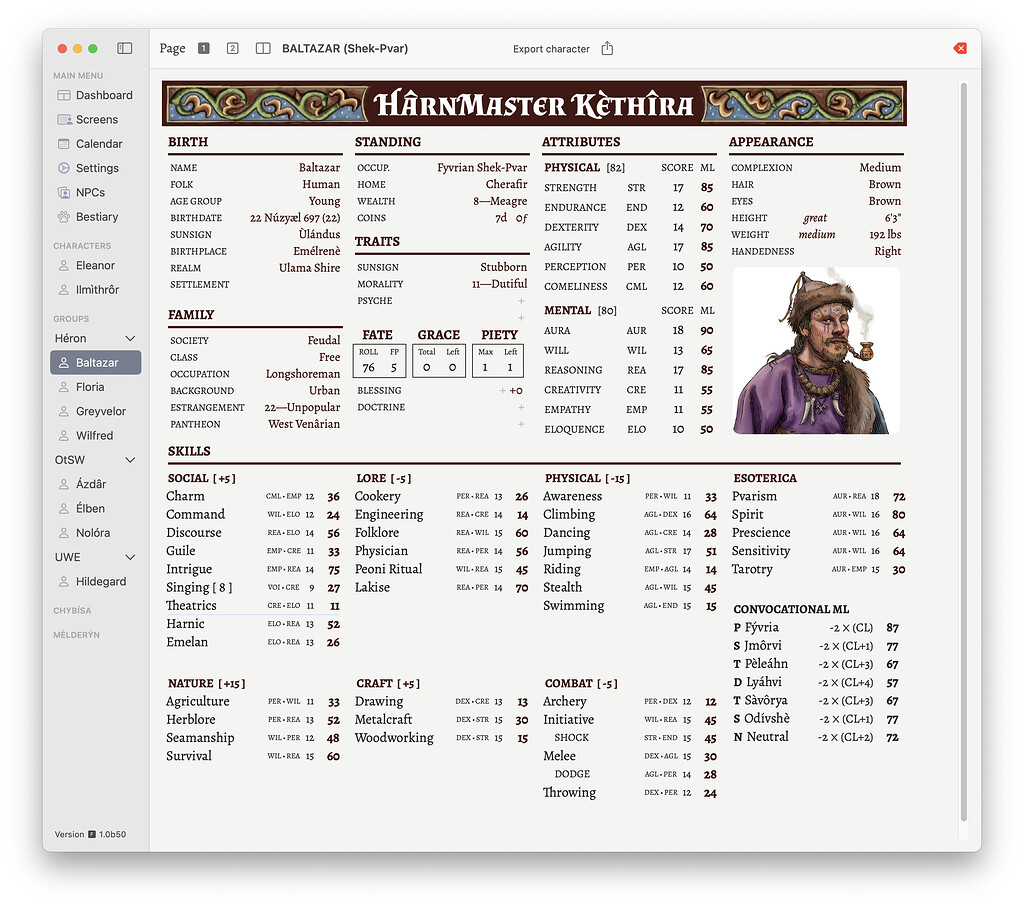Screen dimensions: 1024x908
Task: Toggle the sidebar with the panel icon
Action: point(124,47)
